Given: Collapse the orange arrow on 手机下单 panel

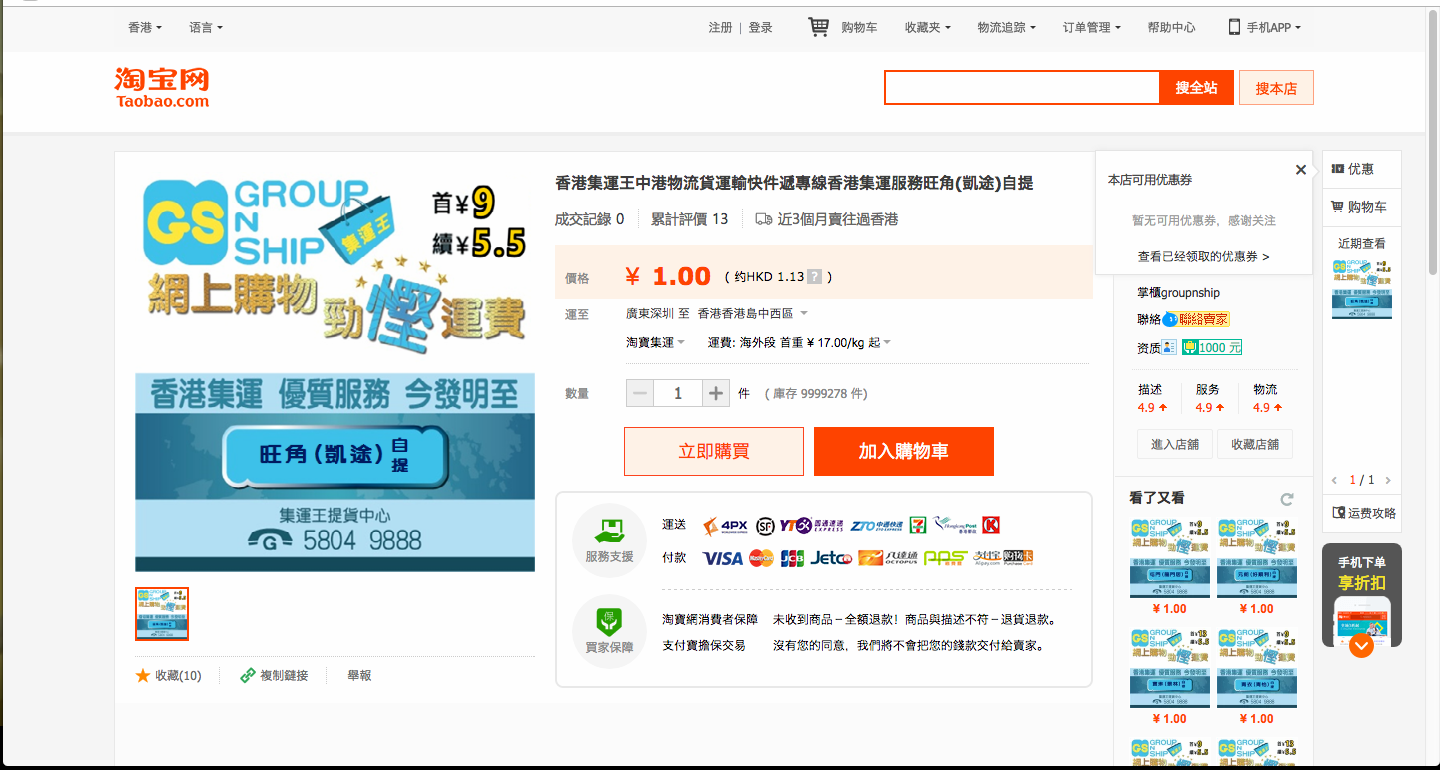Looking at the screenshot, I should [1361, 645].
